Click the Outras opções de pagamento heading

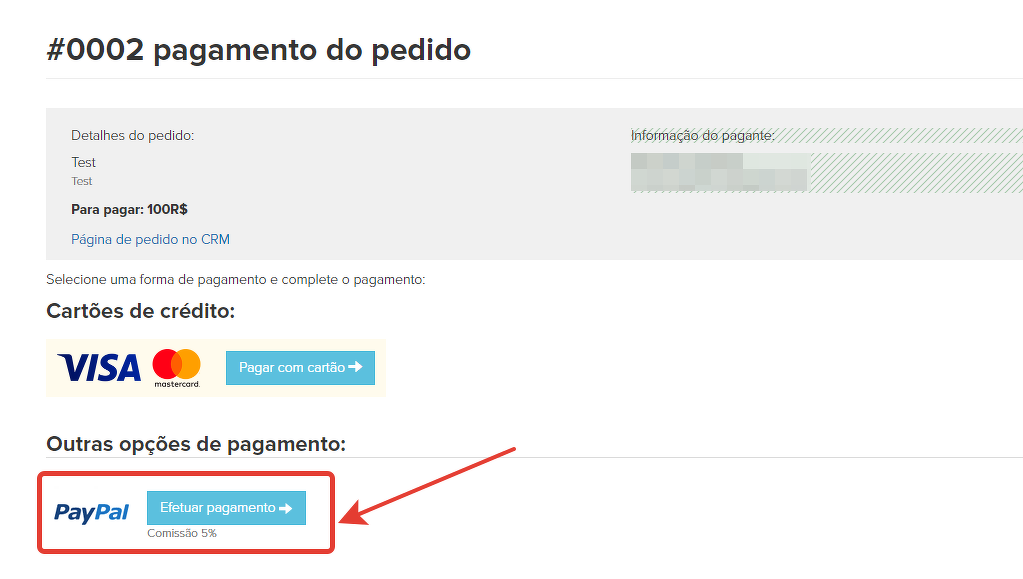point(196,444)
